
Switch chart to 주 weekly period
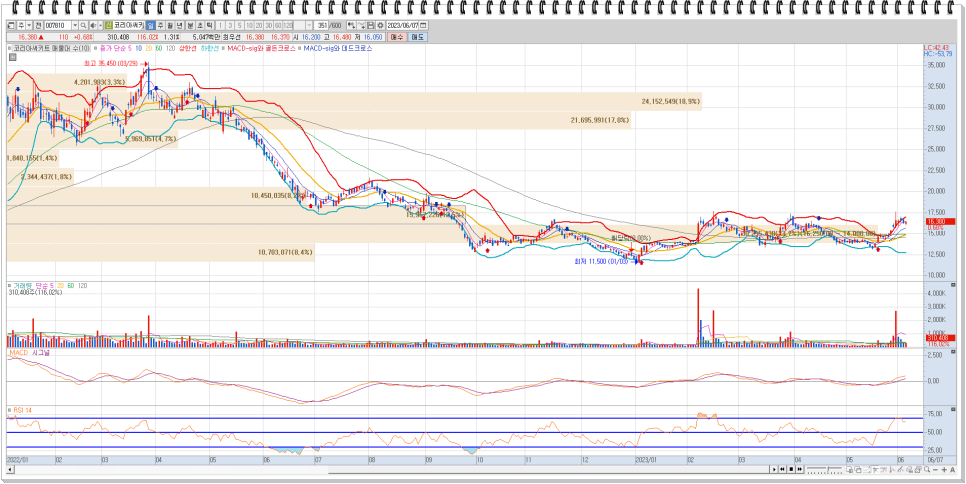160,25
